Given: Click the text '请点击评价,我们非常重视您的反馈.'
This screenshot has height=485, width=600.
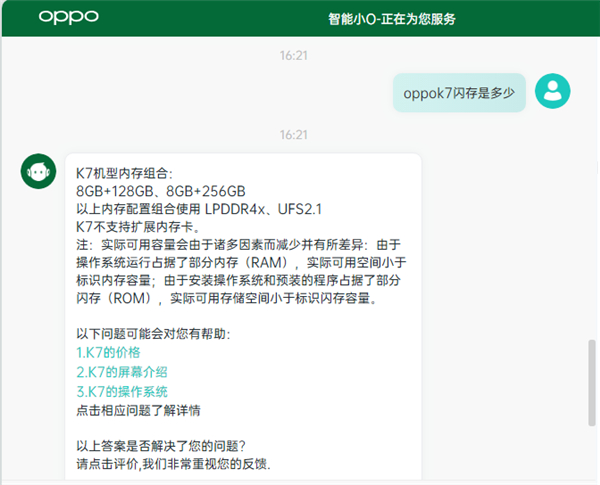Looking at the screenshot, I should [x=173, y=464].
